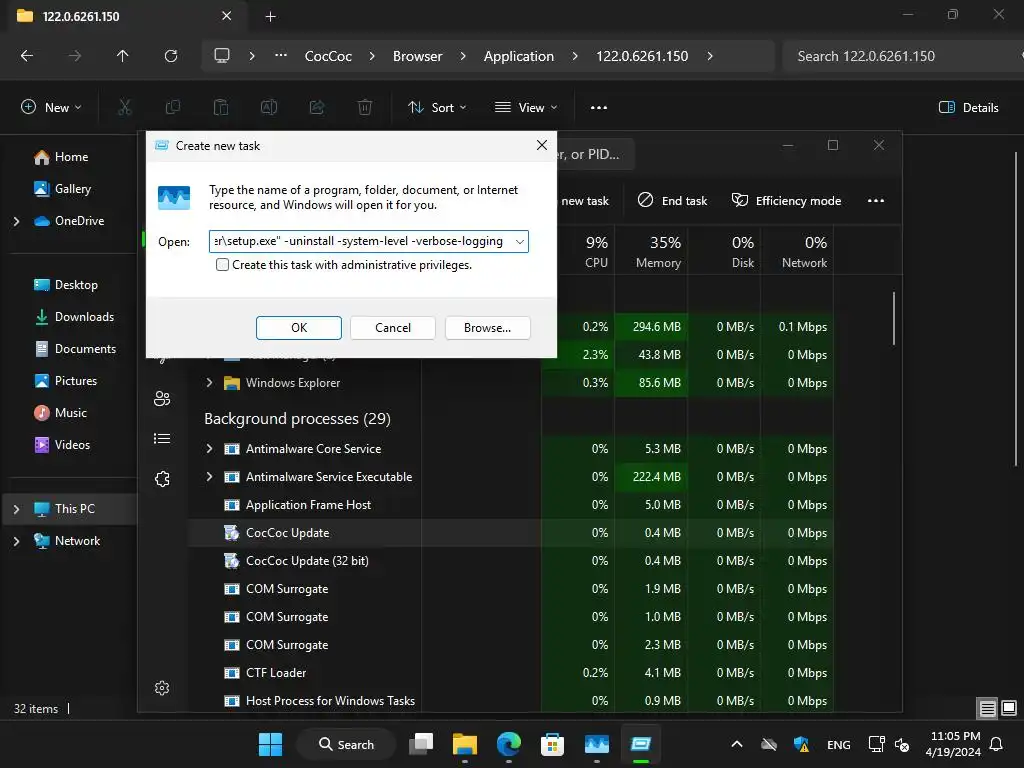
Task: Open Task Manager Details page icon
Action: tap(162, 439)
